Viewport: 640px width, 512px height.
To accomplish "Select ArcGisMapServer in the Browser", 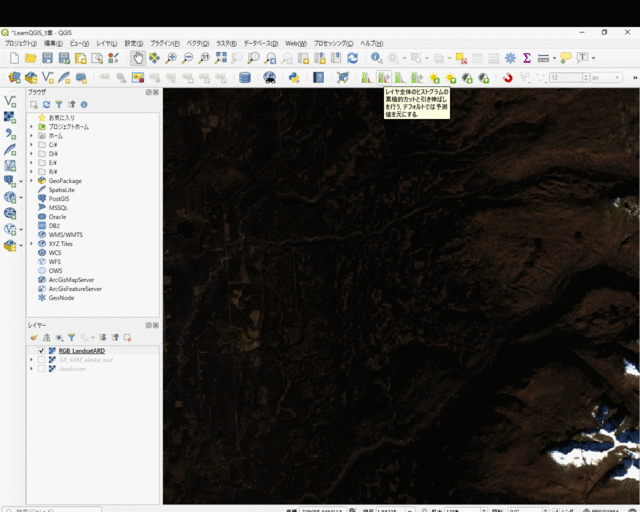I will point(71,280).
